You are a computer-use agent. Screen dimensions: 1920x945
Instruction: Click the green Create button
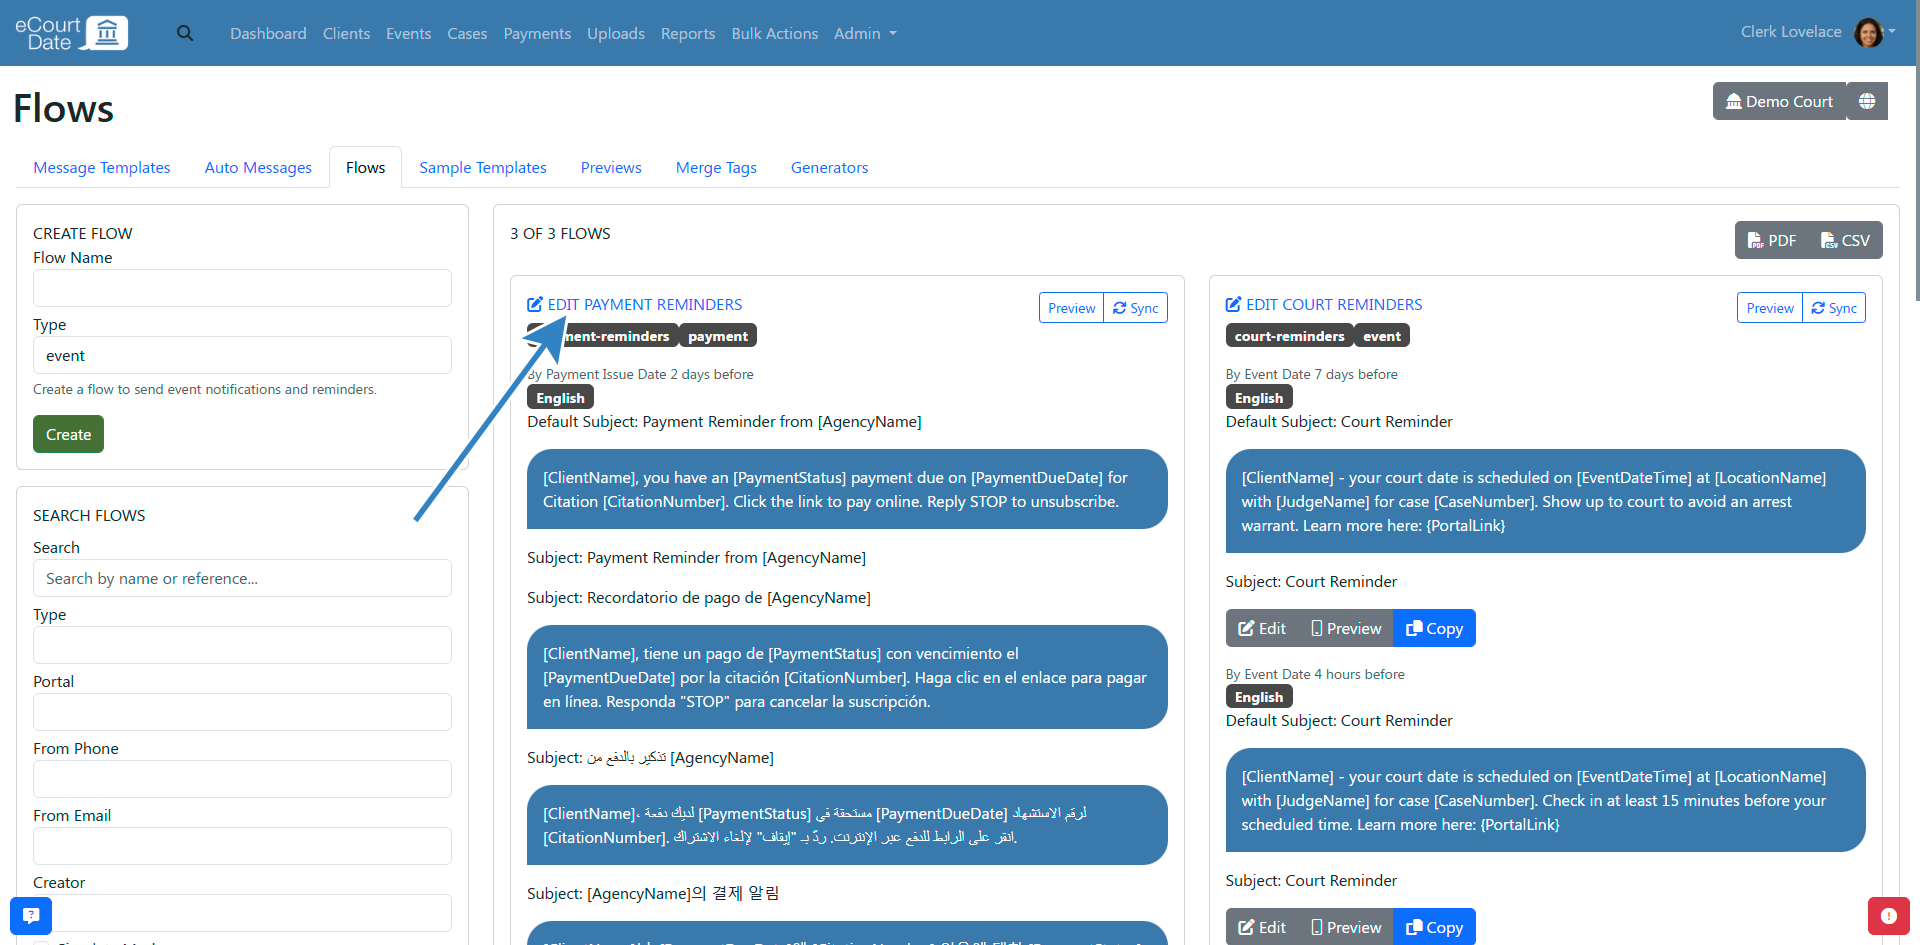tap(68, 434)
